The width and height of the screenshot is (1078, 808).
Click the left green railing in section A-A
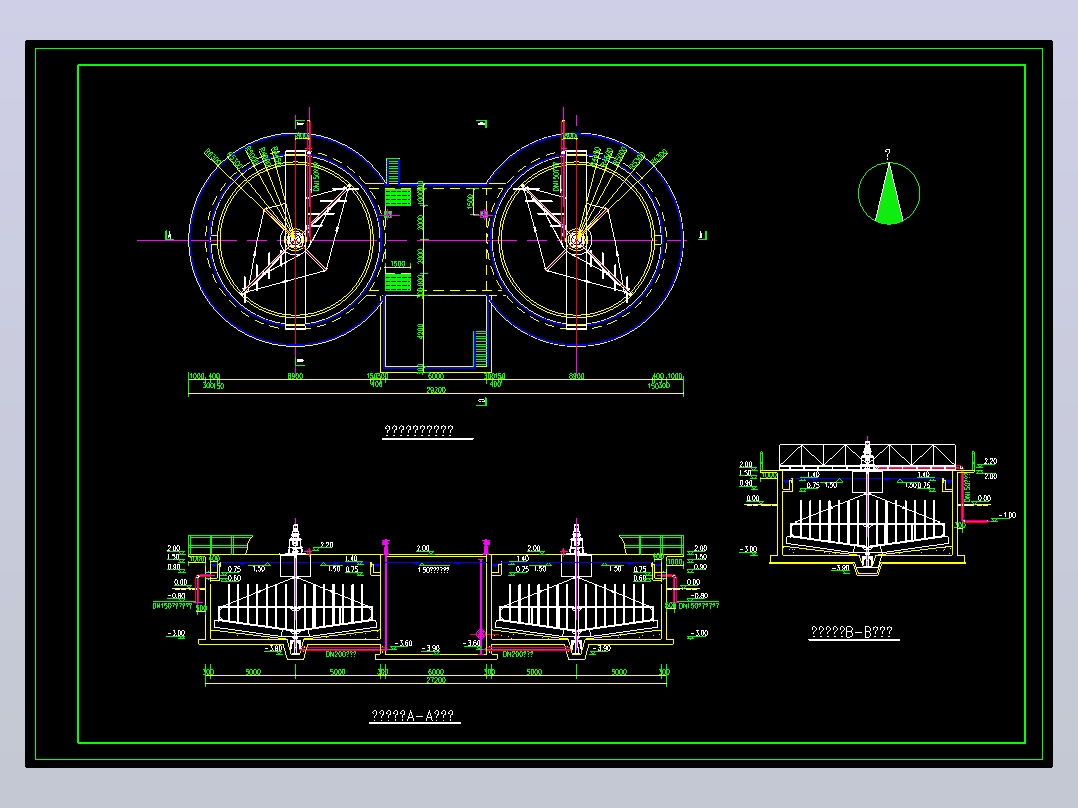219,544
